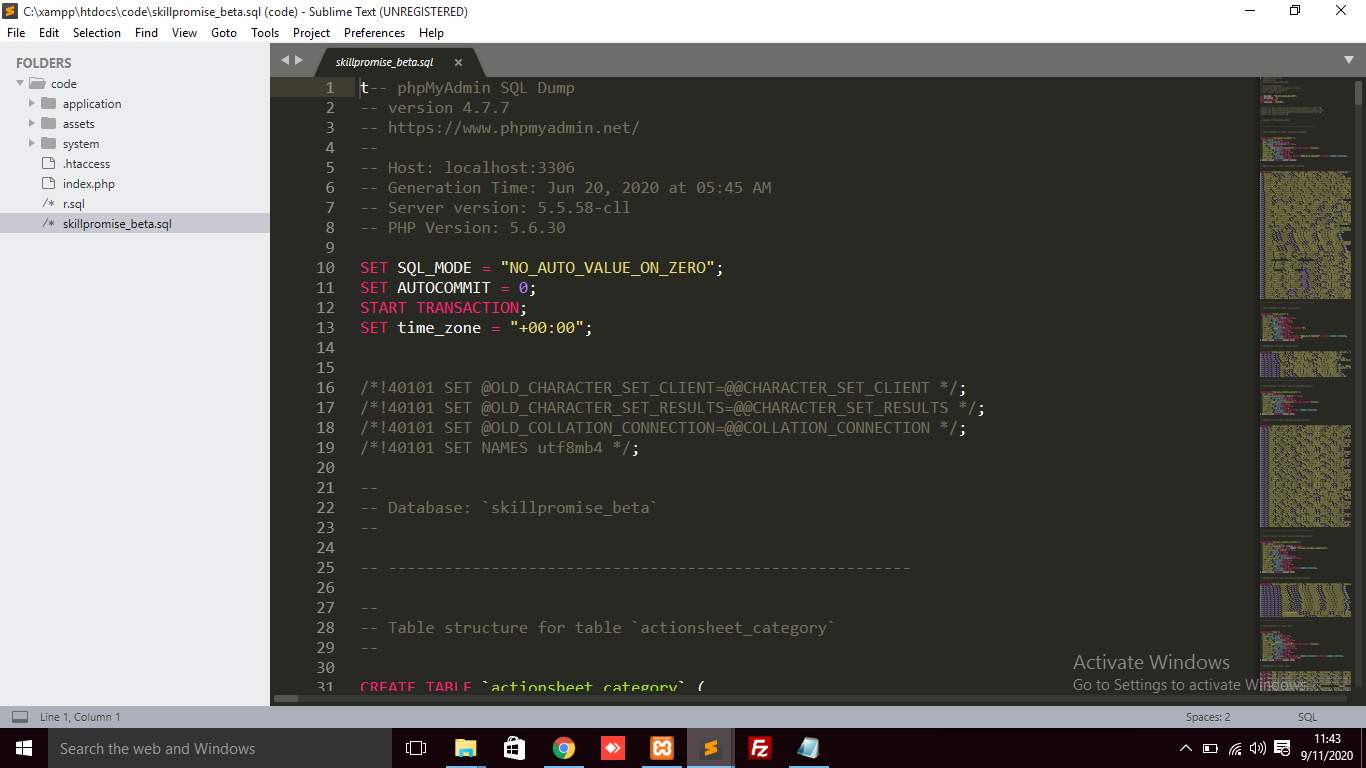
Task: Click the tab history back arrow
Action: point(285,60)
